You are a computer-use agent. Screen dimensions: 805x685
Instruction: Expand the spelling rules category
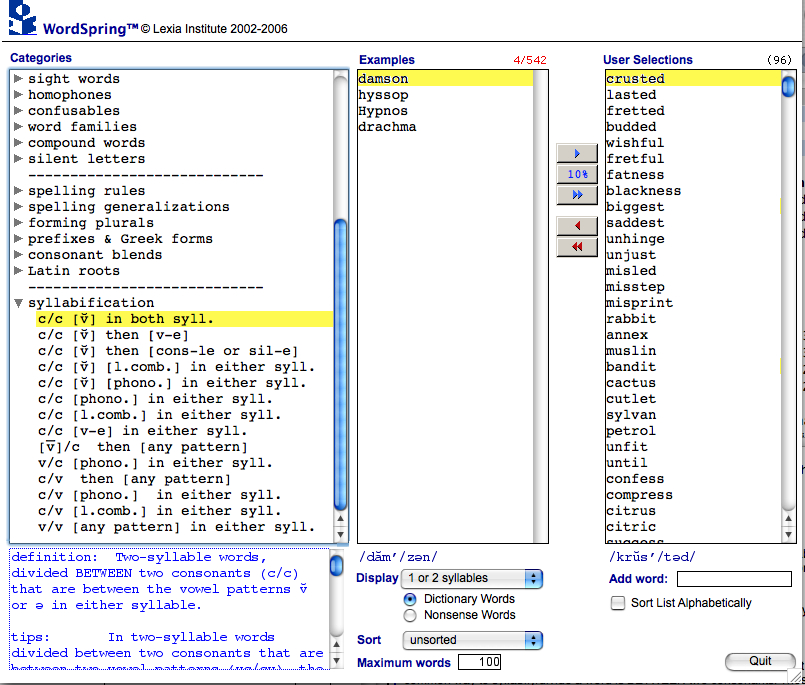point(18,191)
